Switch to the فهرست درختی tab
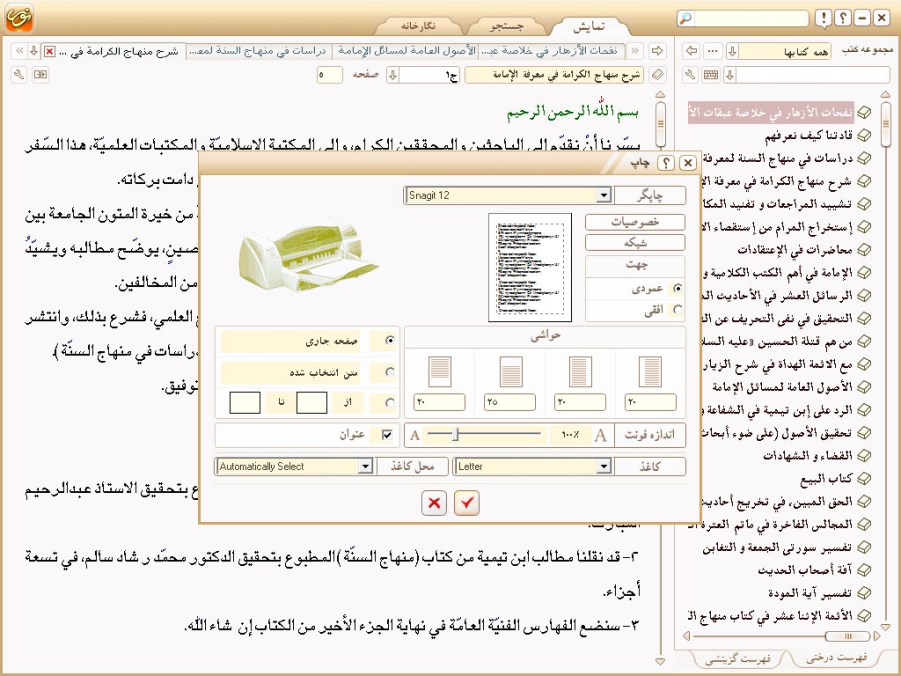The image size is (901, 676). point(836,658)
